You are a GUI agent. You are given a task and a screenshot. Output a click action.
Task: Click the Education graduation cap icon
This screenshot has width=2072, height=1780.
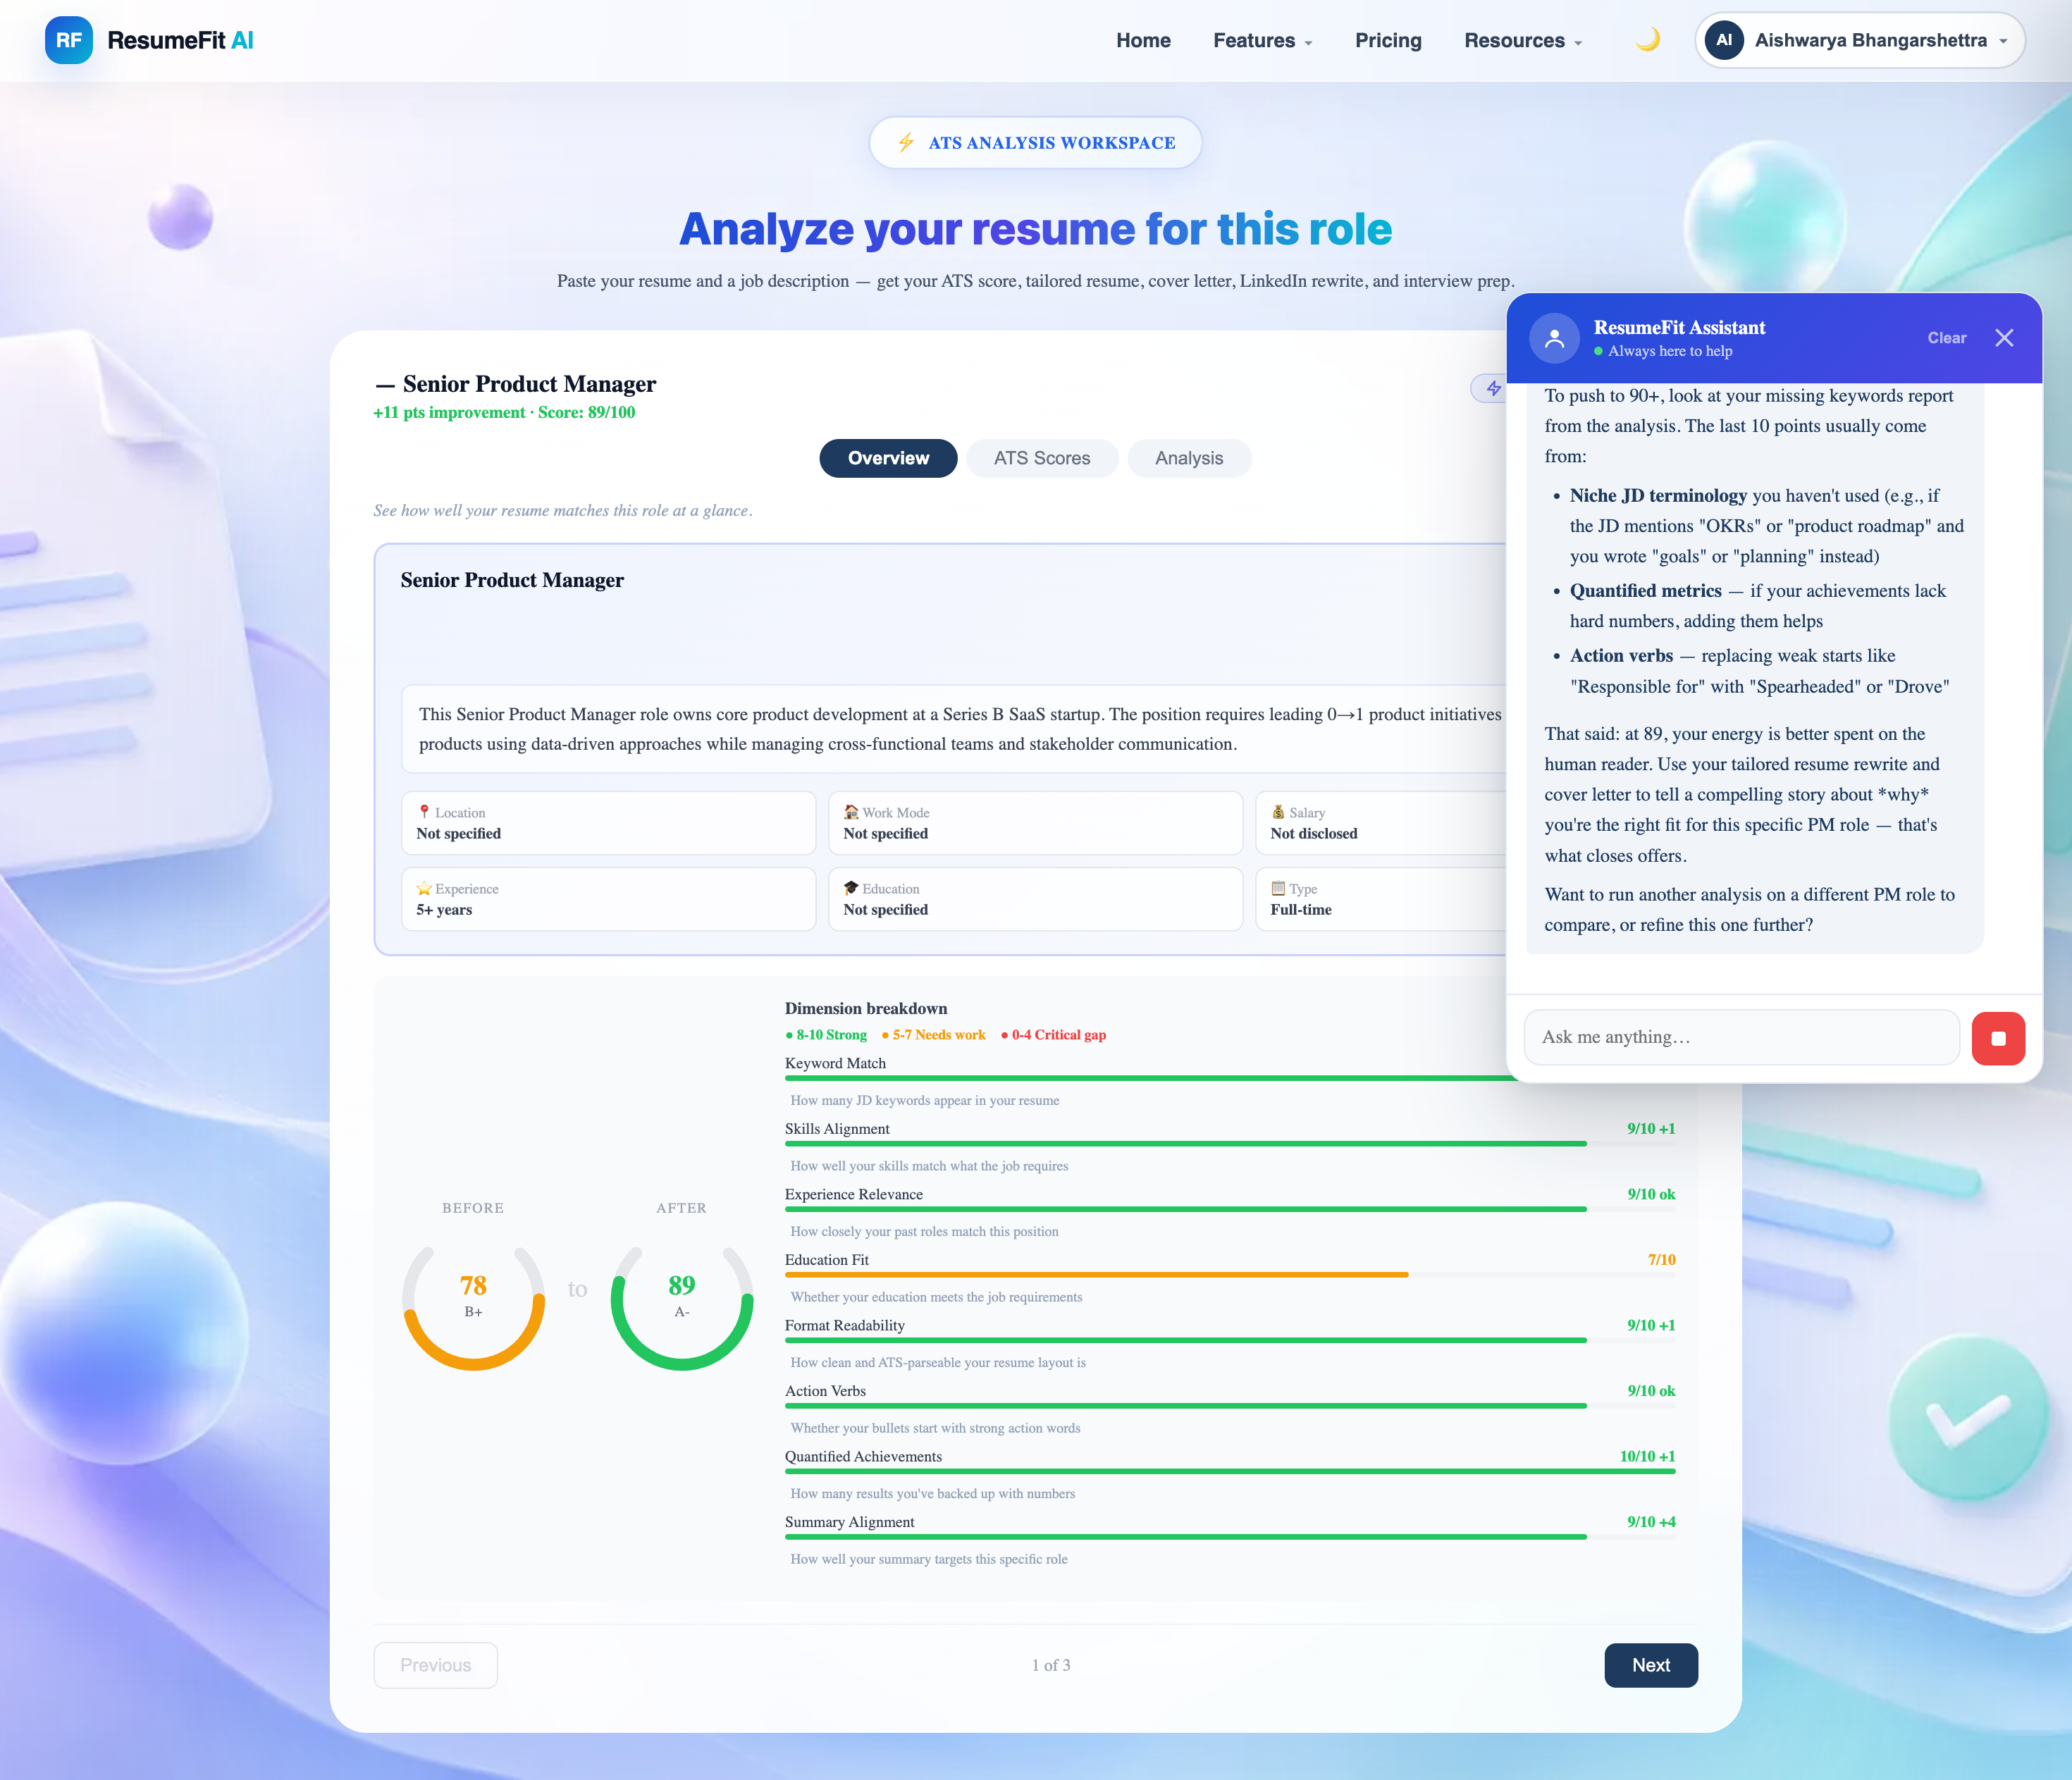click(x=851, y=888)
